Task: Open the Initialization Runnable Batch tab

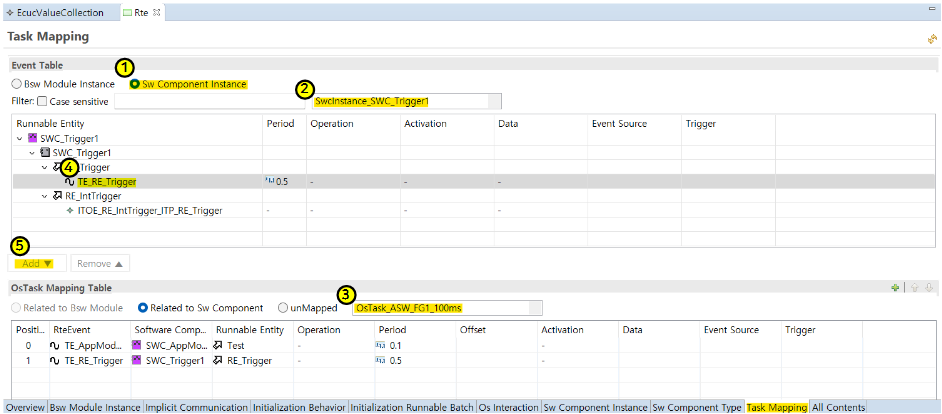Action: click(412, 407)
